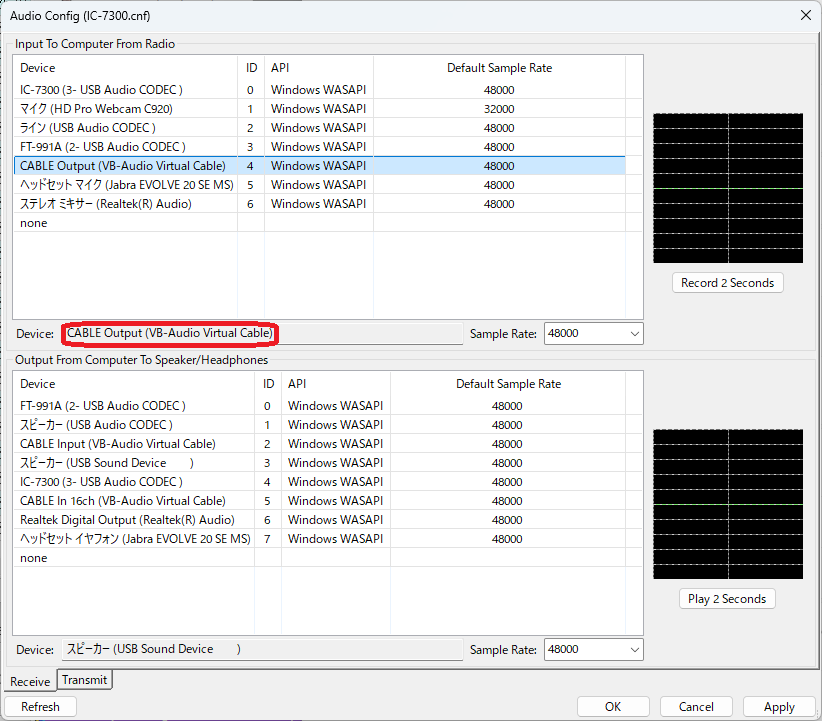Select FT-991A (2- USB Audio CODEC) output row
Viewport: 822px width, 721px height.
pyautogui.click(x=320, y=406)
